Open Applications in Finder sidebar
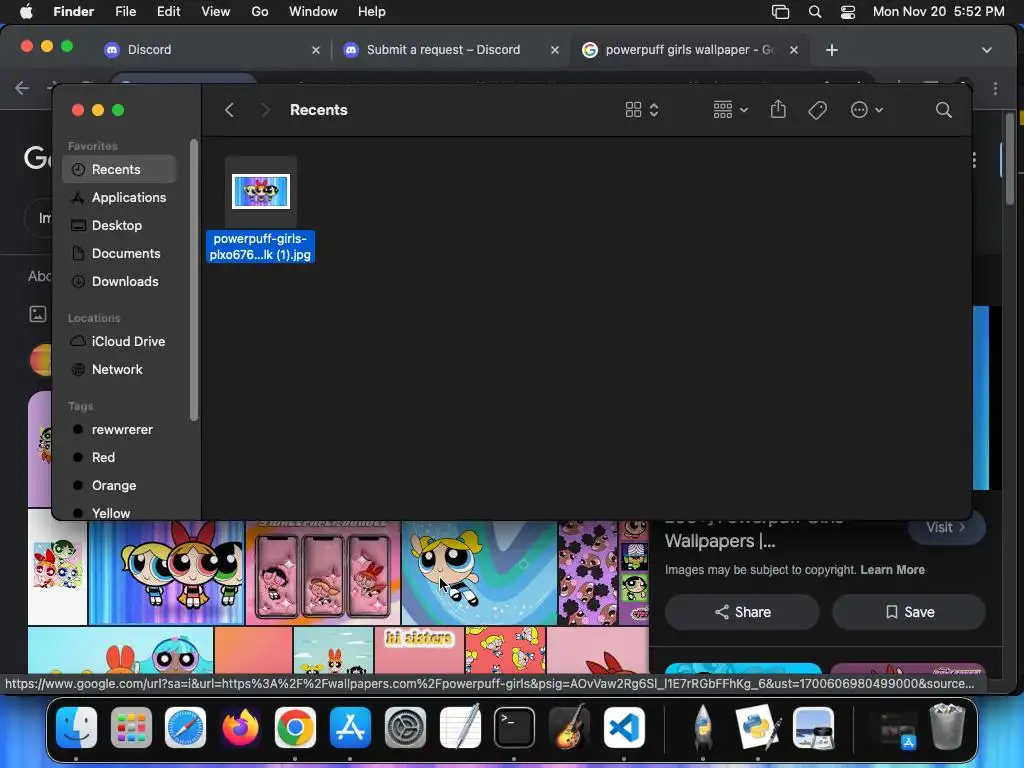The width and height of the screenshot is (1024, 768). click(120, 197)
